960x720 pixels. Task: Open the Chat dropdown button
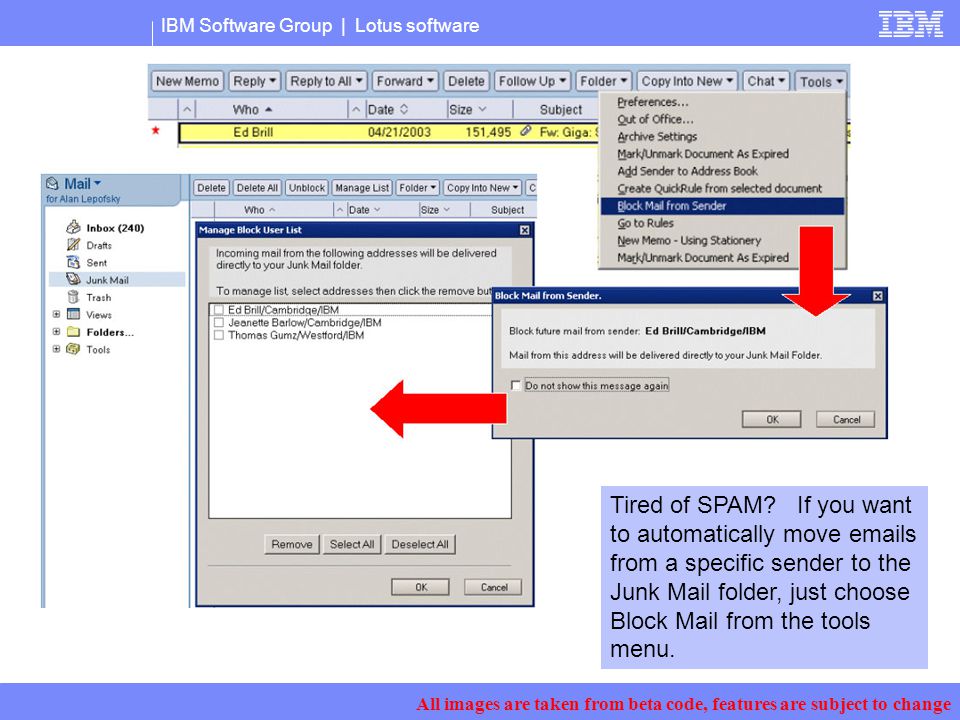(765, 81)
